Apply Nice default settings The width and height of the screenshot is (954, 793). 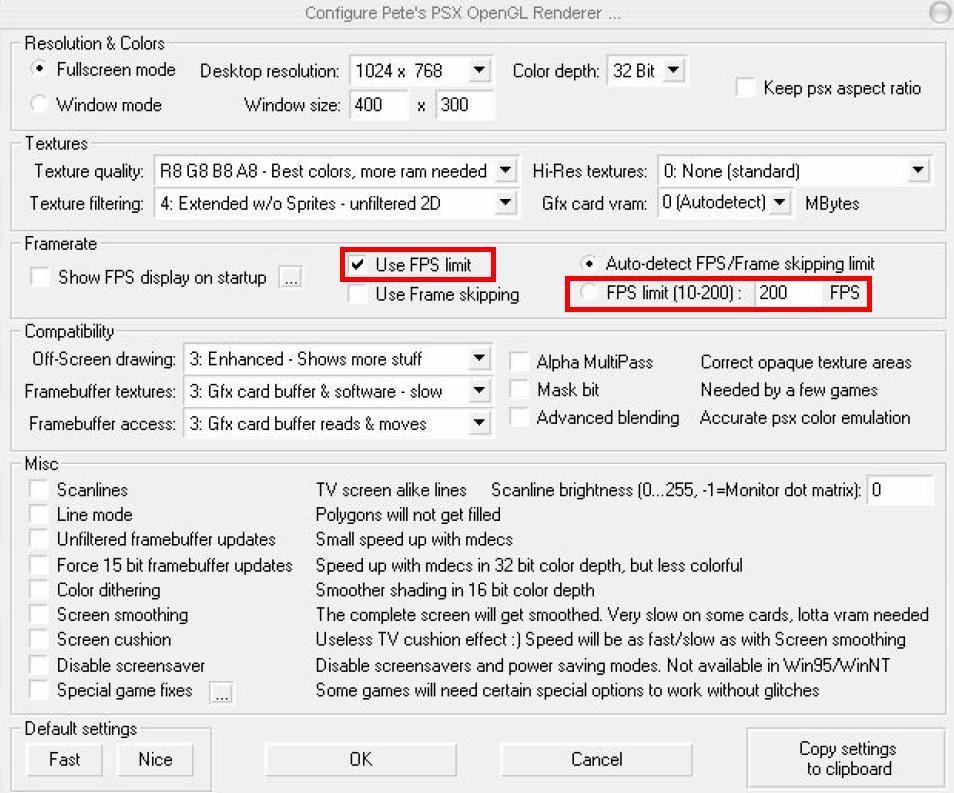point(155,760)
